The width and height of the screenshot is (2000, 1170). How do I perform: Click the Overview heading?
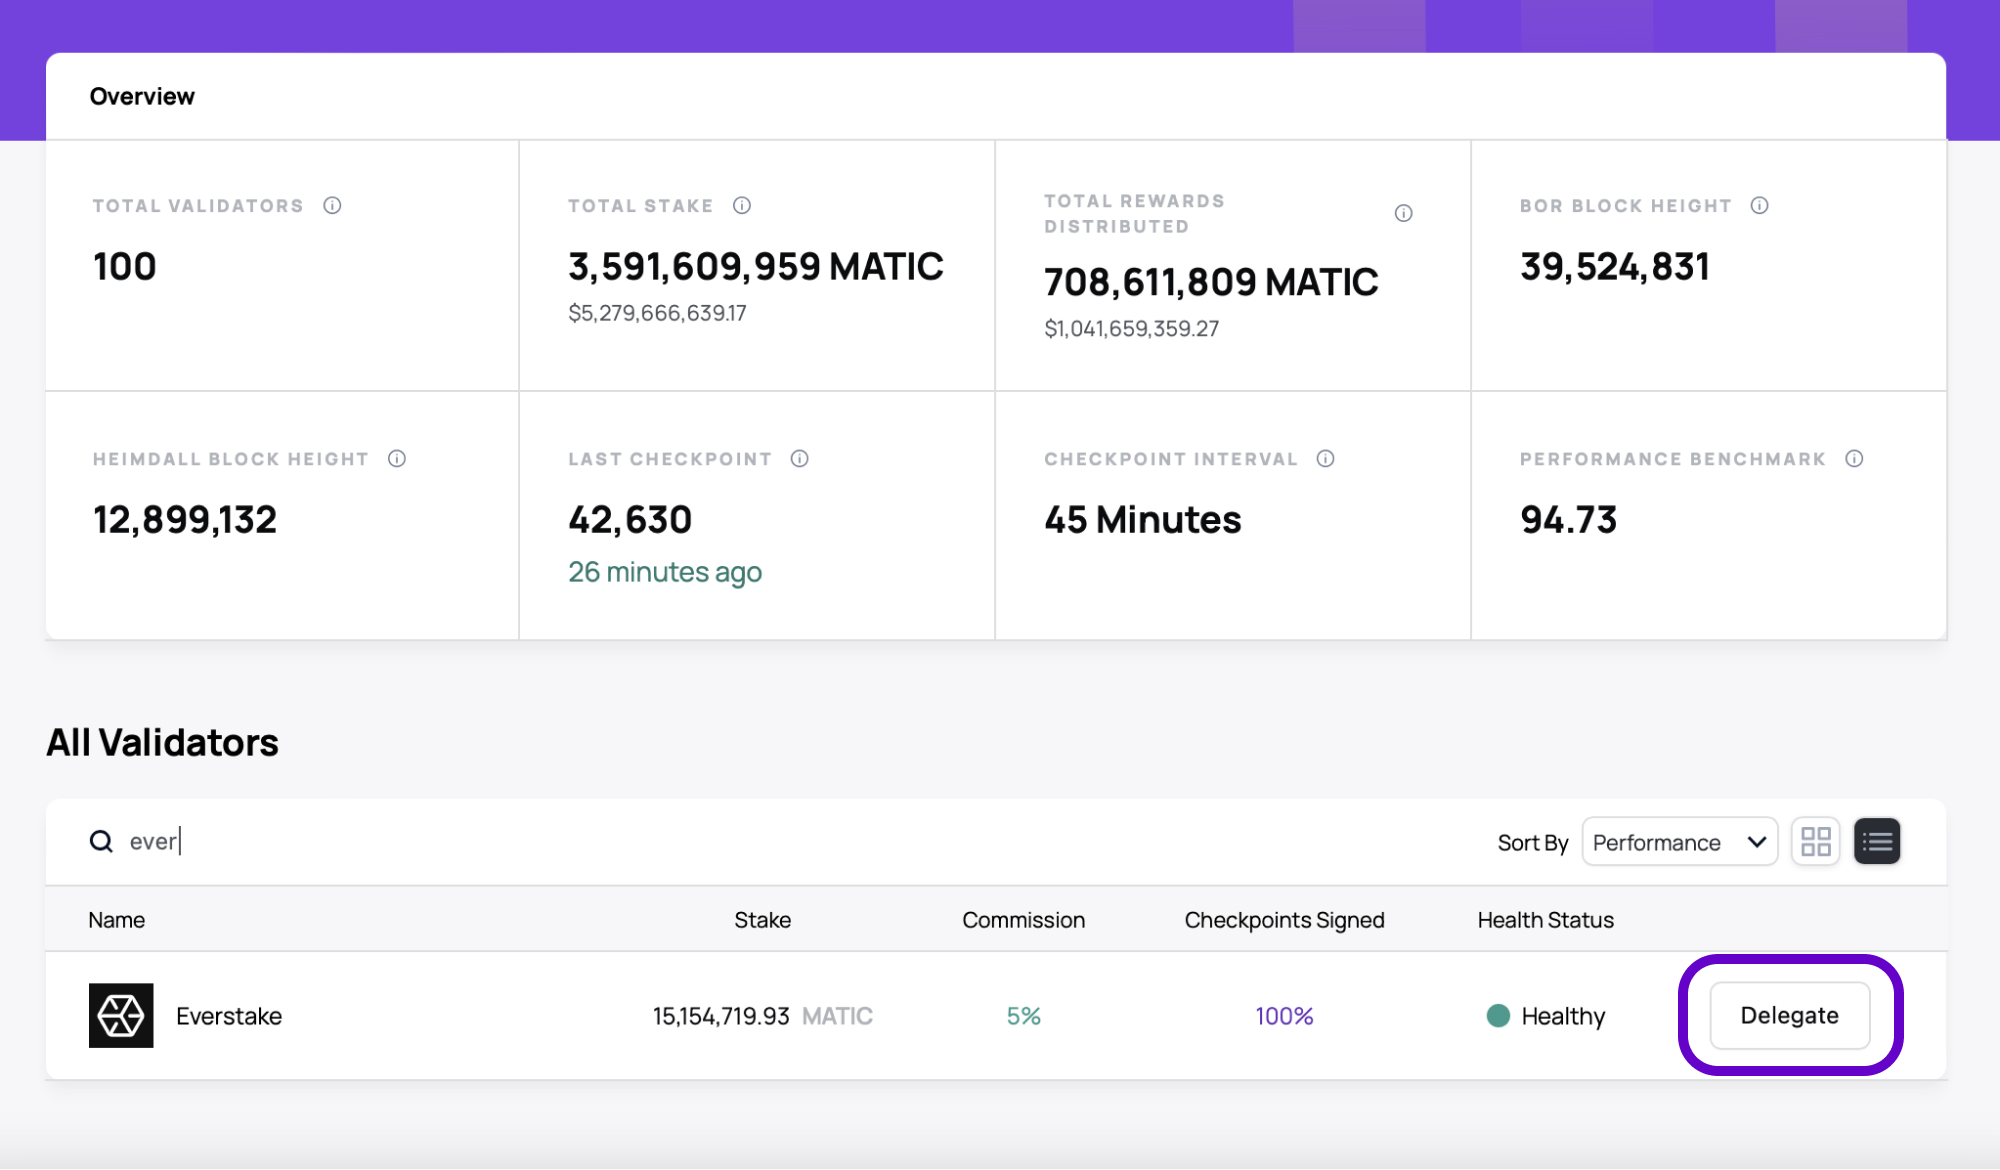pyautogui.click(x=142, y=96)
